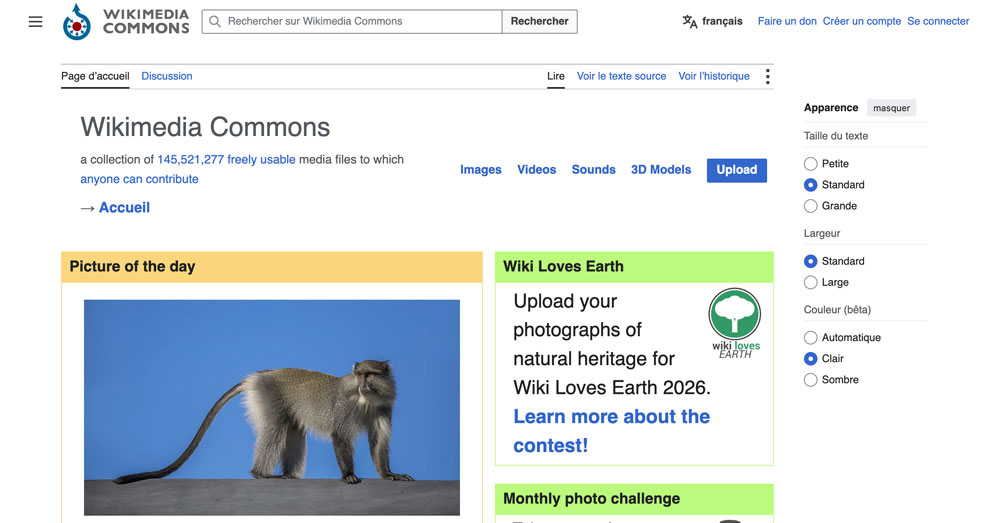
Task: Click the Monthly photo challenge heading
Action: (591, 499)
